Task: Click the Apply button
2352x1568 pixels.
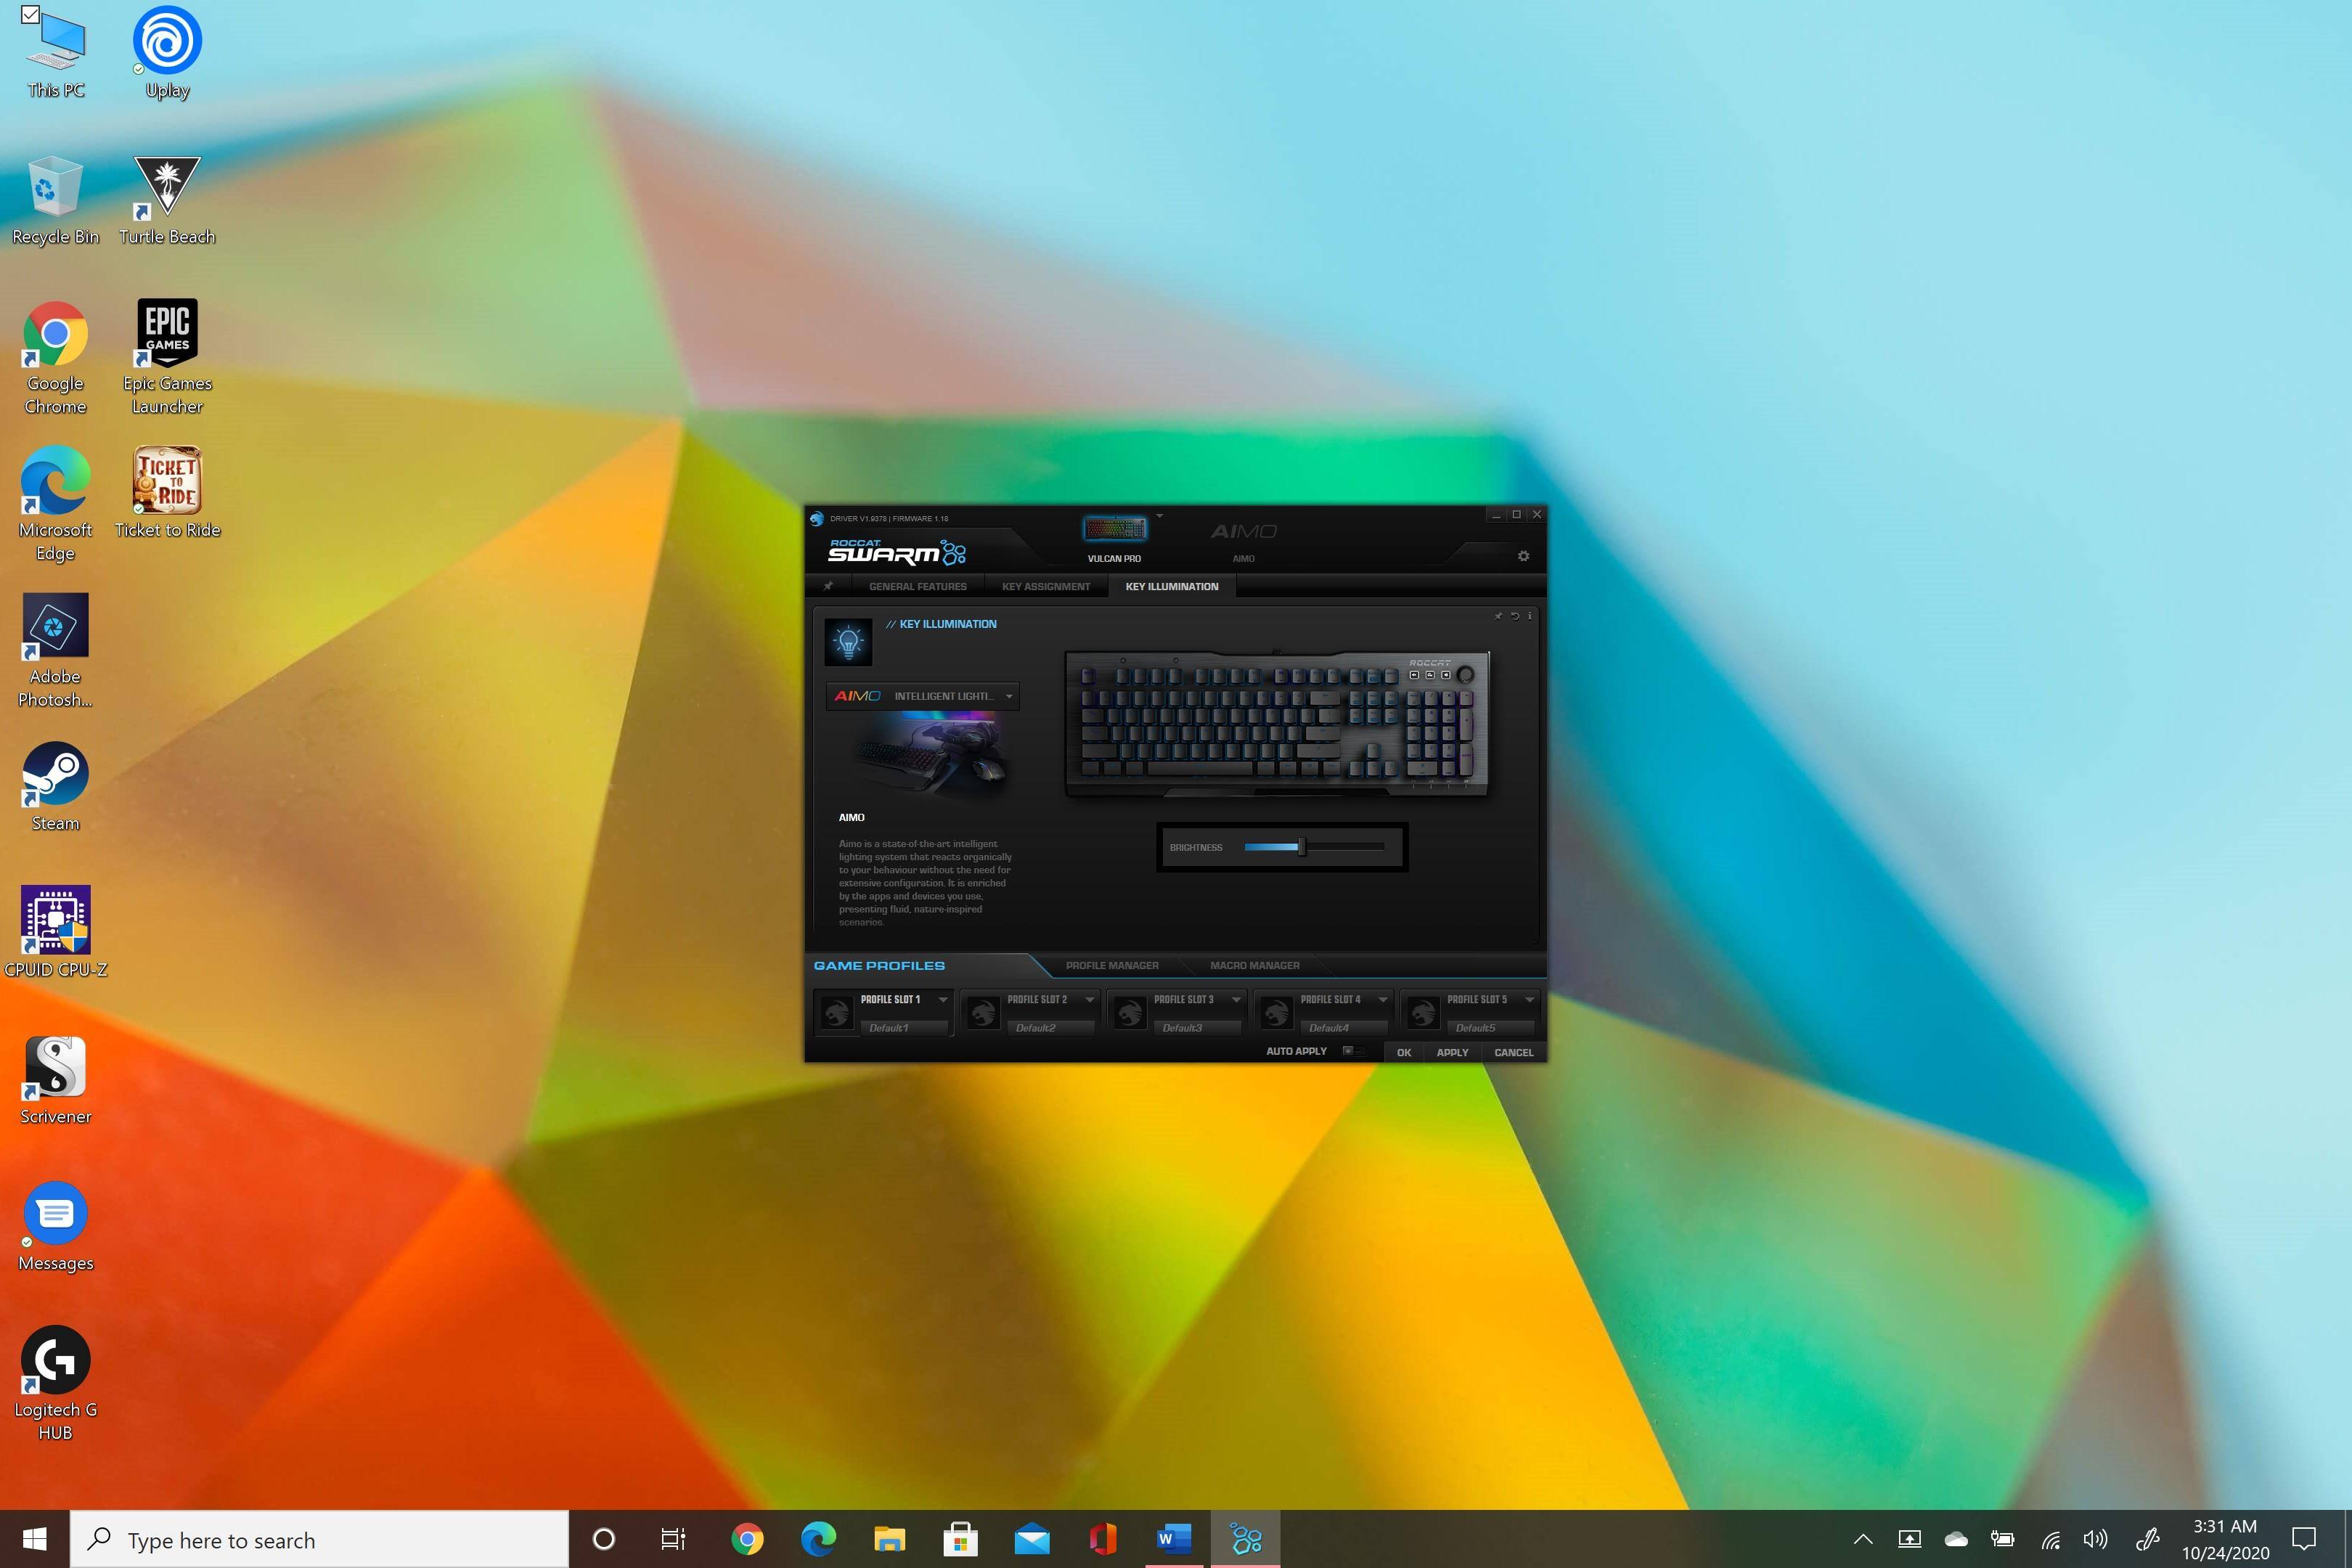Action: (1452, 1052)
